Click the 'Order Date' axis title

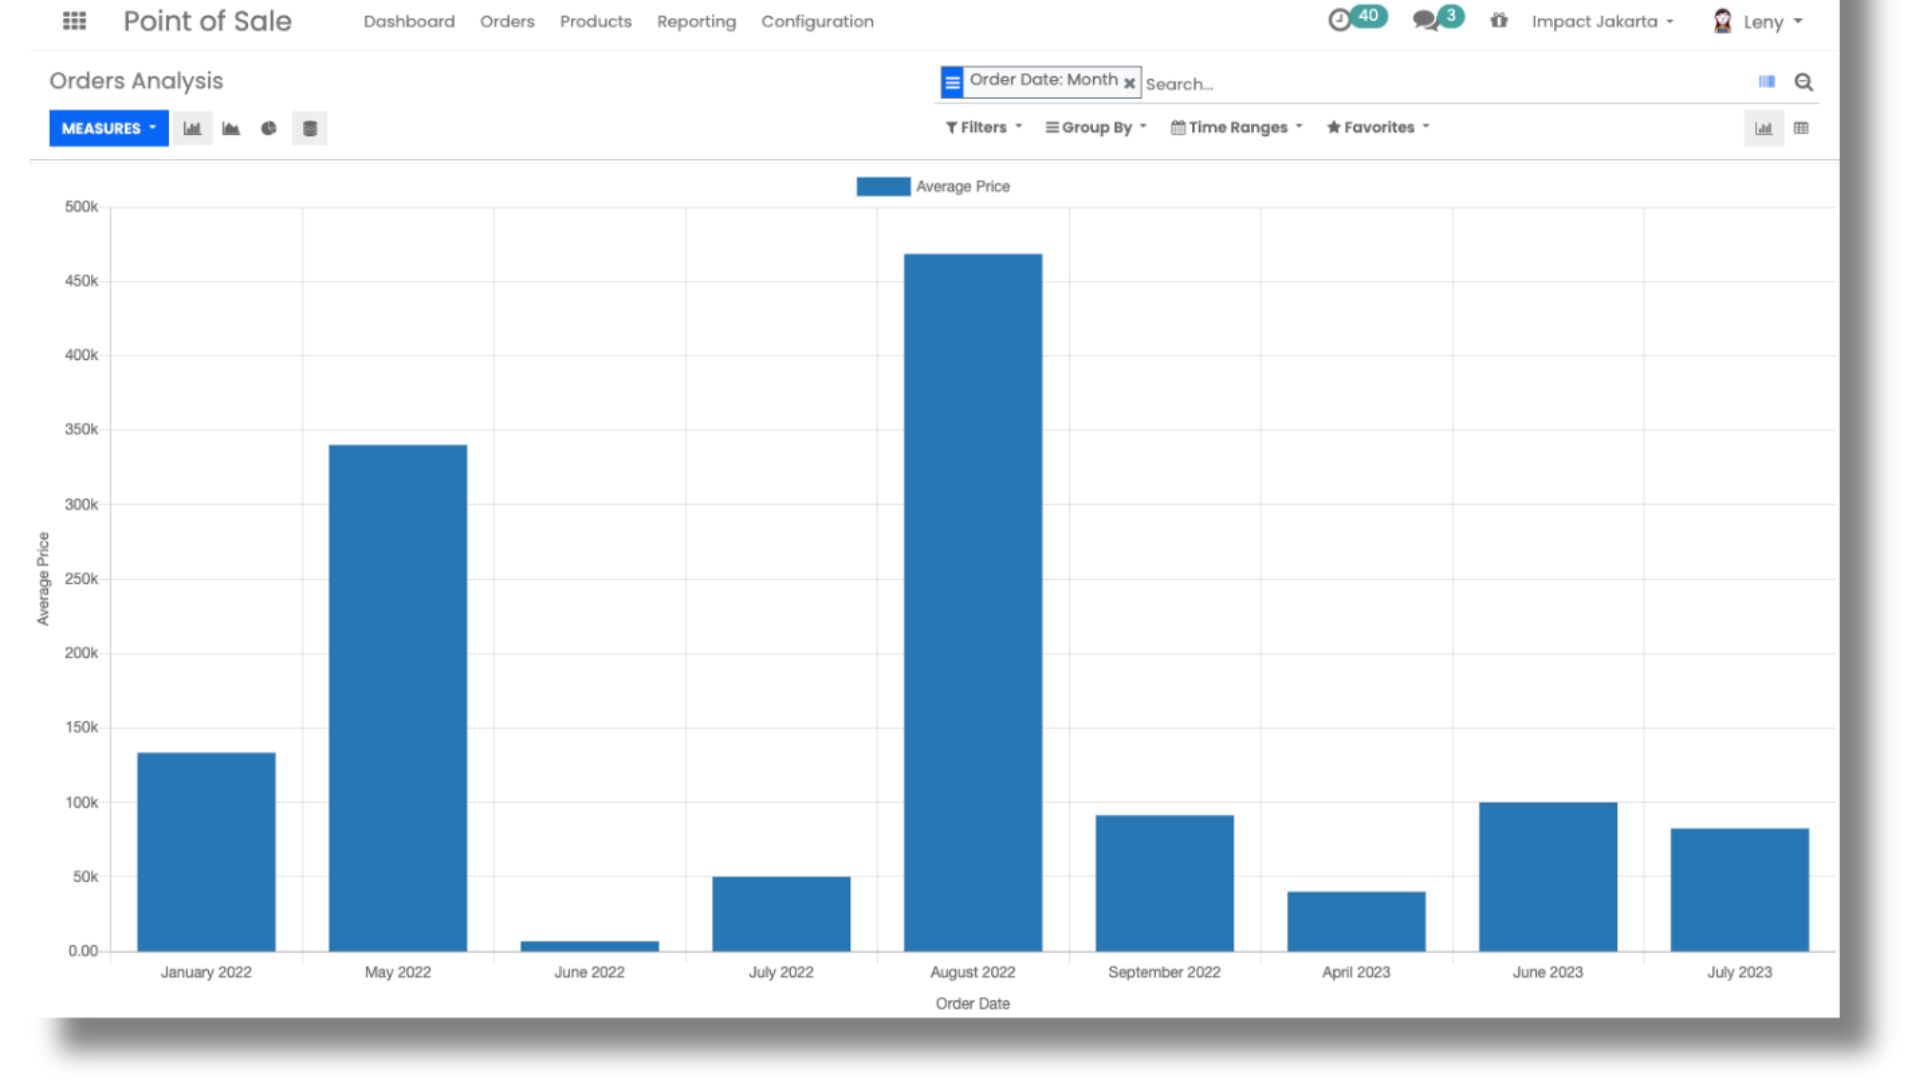click(973, 1003)
